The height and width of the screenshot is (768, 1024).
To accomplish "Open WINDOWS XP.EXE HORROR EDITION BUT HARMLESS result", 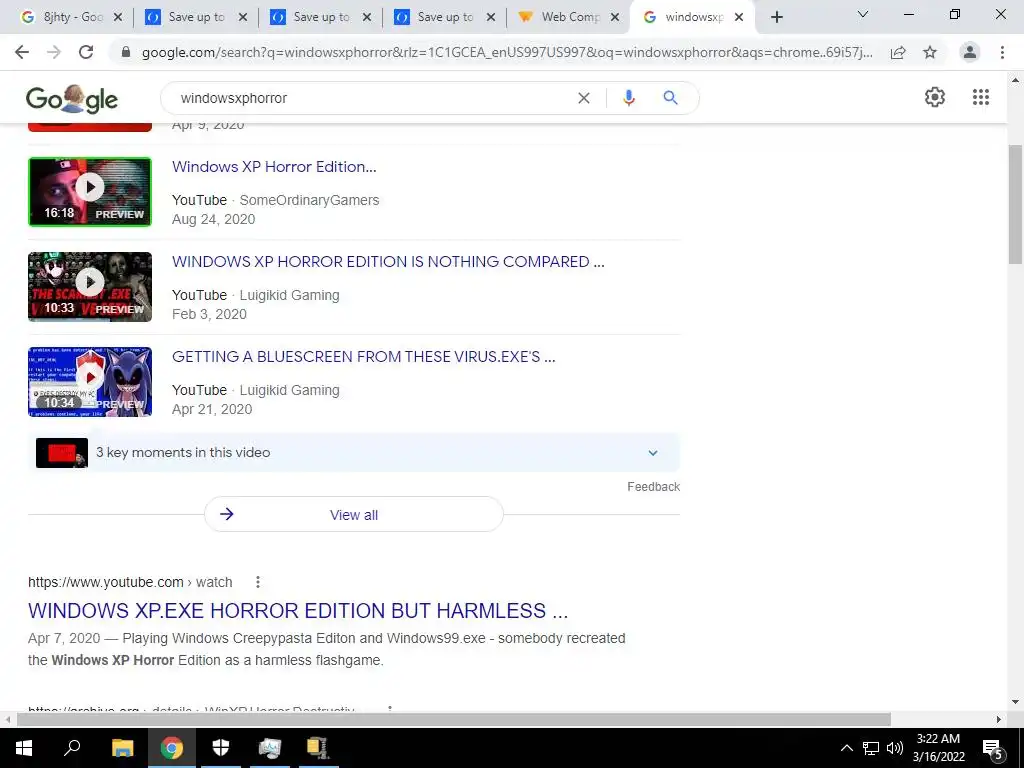I will (298, 611).
